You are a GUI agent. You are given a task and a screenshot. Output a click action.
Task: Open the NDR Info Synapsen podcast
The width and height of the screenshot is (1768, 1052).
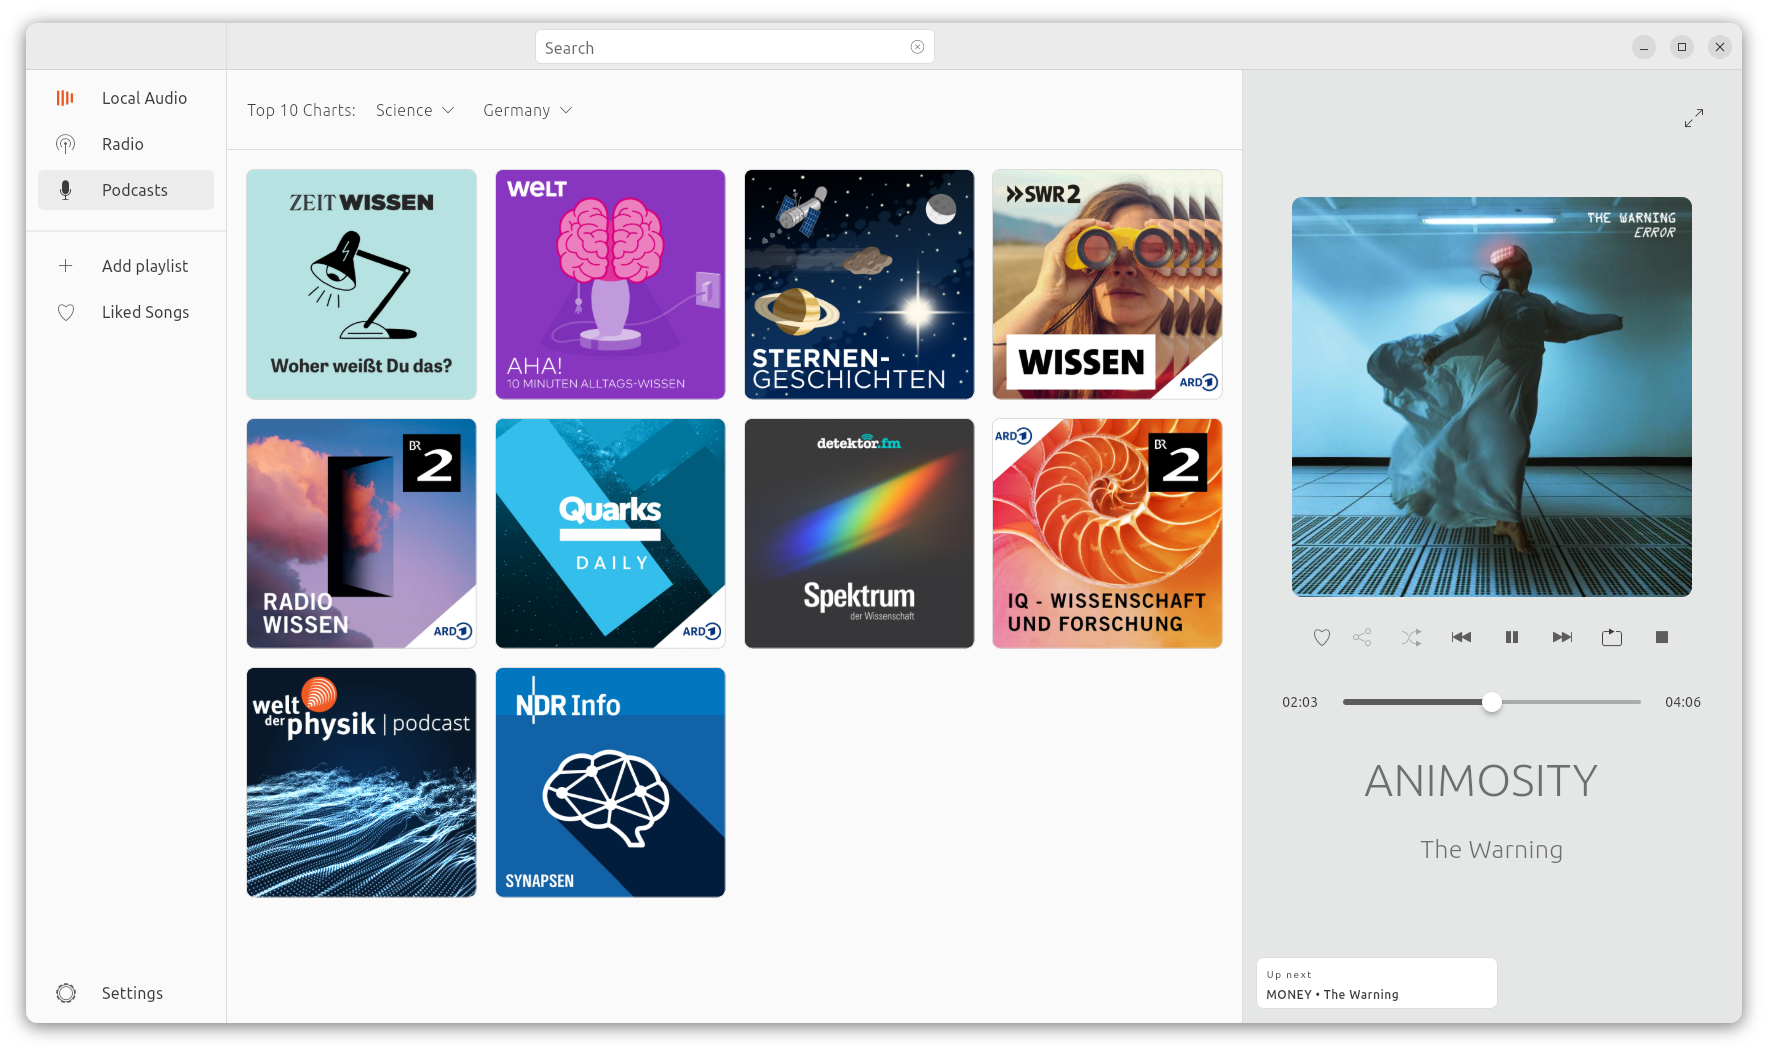coord(610,782)
